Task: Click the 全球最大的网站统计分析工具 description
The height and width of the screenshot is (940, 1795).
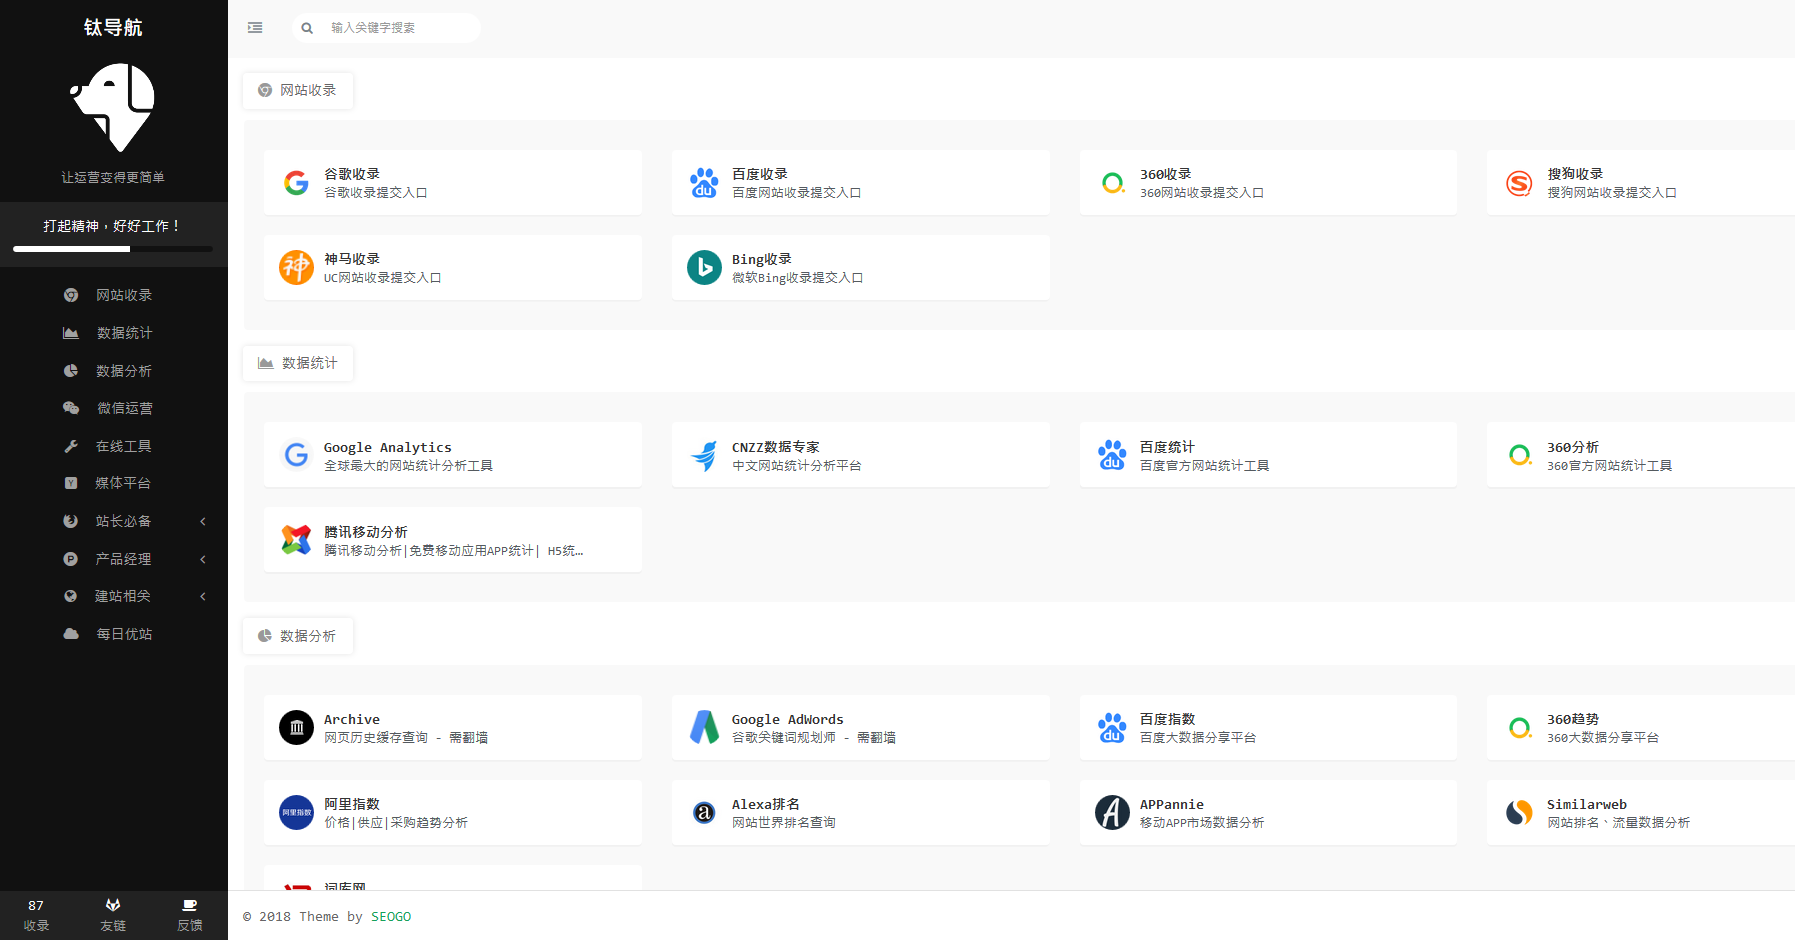Action: click(x=408, y=466)
